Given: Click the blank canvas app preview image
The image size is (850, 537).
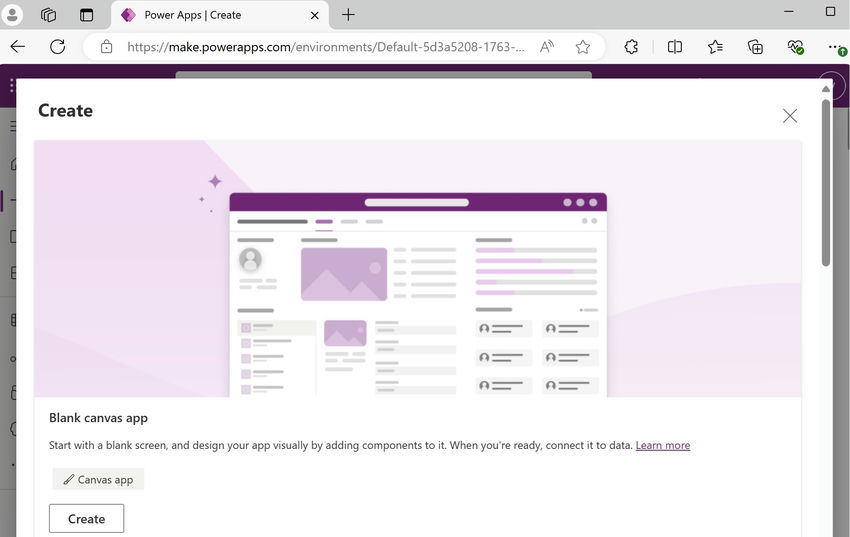Looking at the screenshot, I should pos(418,269).
